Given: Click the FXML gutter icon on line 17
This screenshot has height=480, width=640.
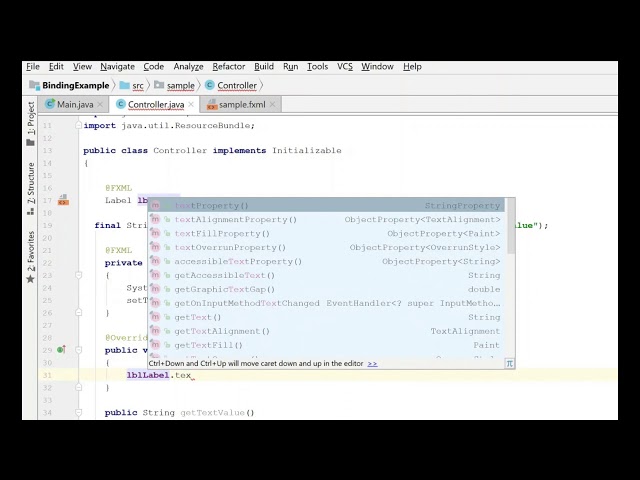Looking at the screenshot, I should coord(63,200).
